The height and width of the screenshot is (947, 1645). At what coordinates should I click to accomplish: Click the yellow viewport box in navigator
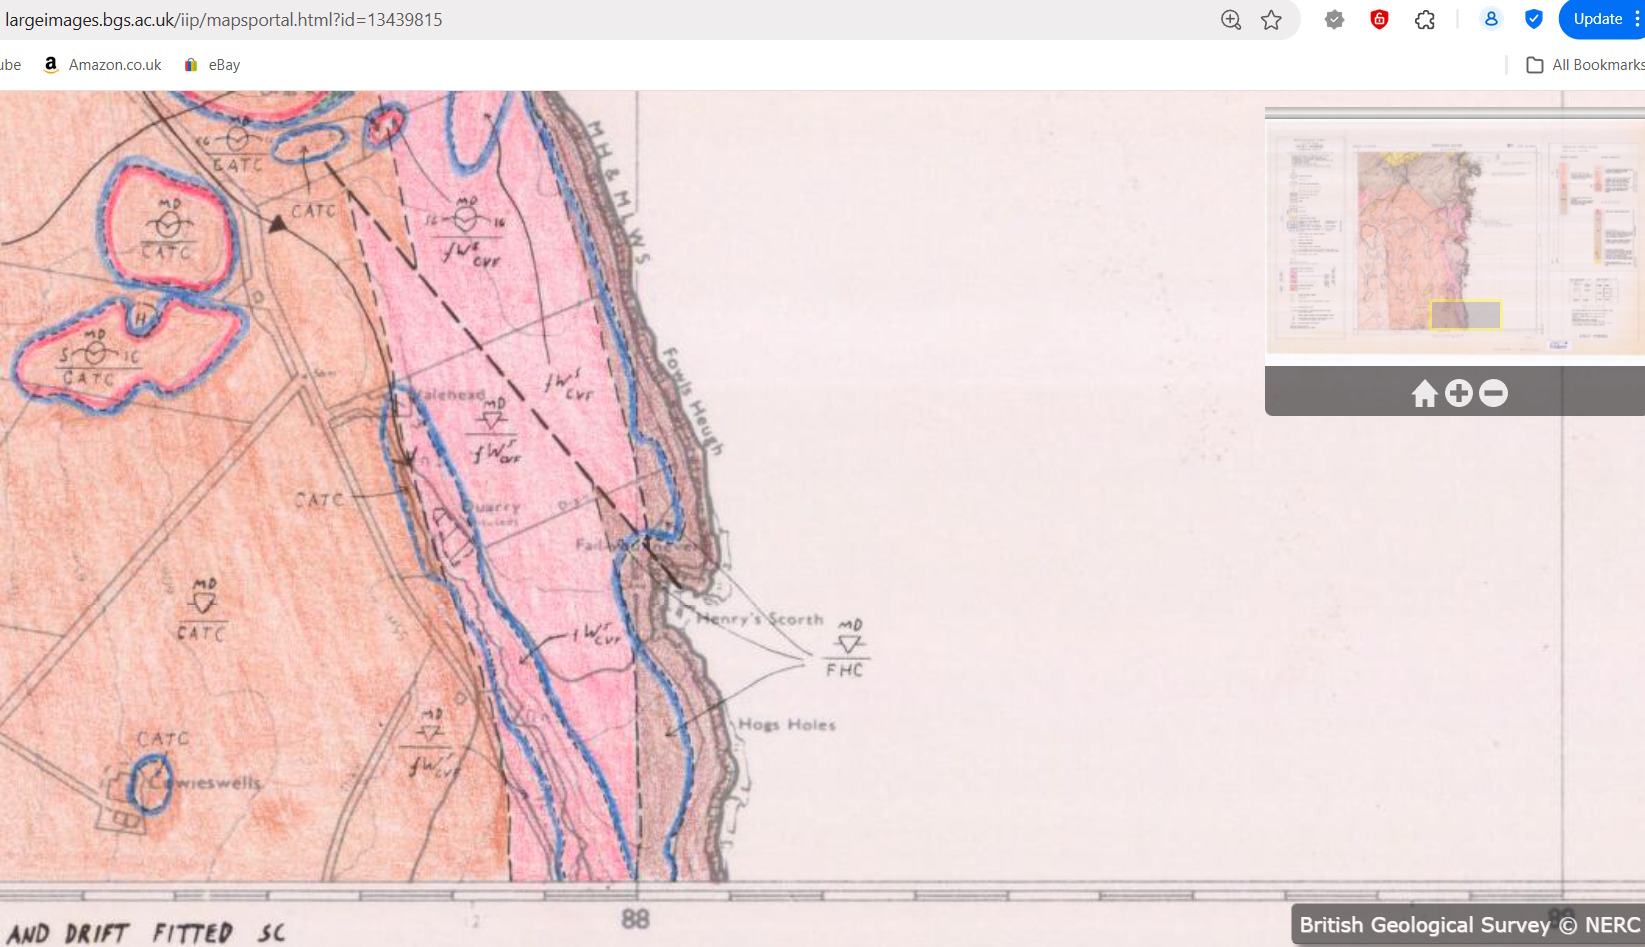(x=1465, y=315)
